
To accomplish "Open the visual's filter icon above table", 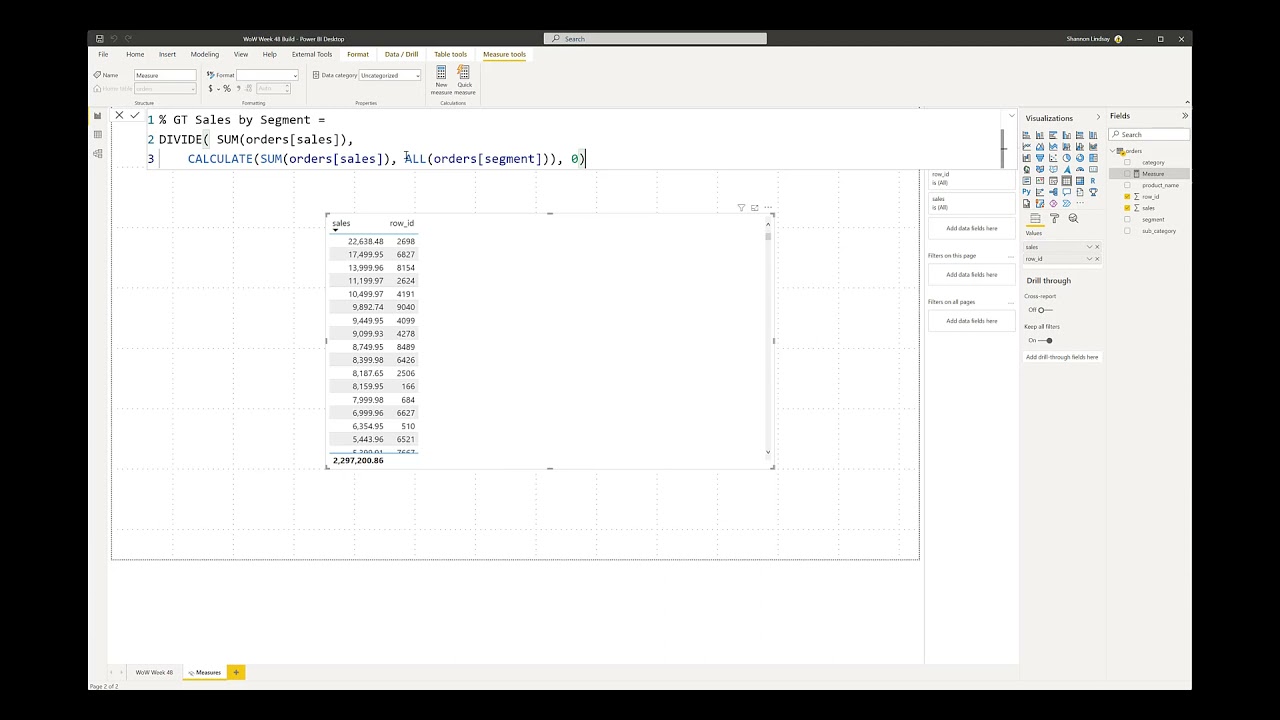I will click(741, 208).
